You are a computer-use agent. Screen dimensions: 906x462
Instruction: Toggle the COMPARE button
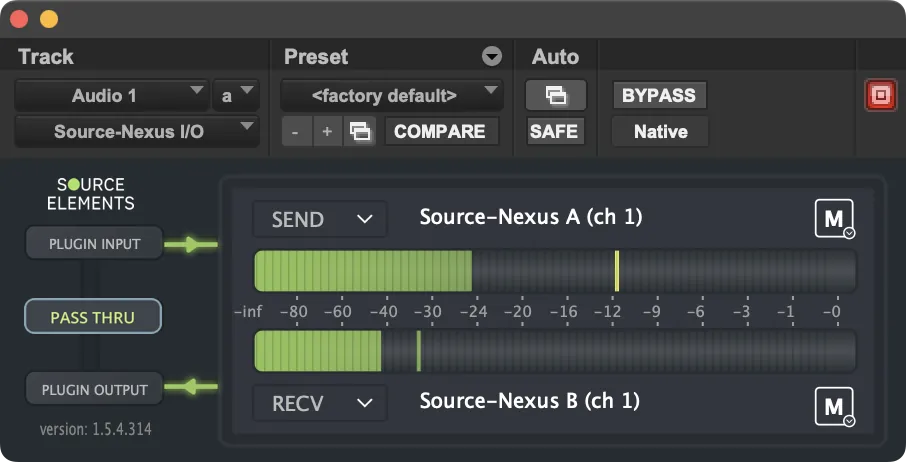pyautogui.click(x=441, y=131)
